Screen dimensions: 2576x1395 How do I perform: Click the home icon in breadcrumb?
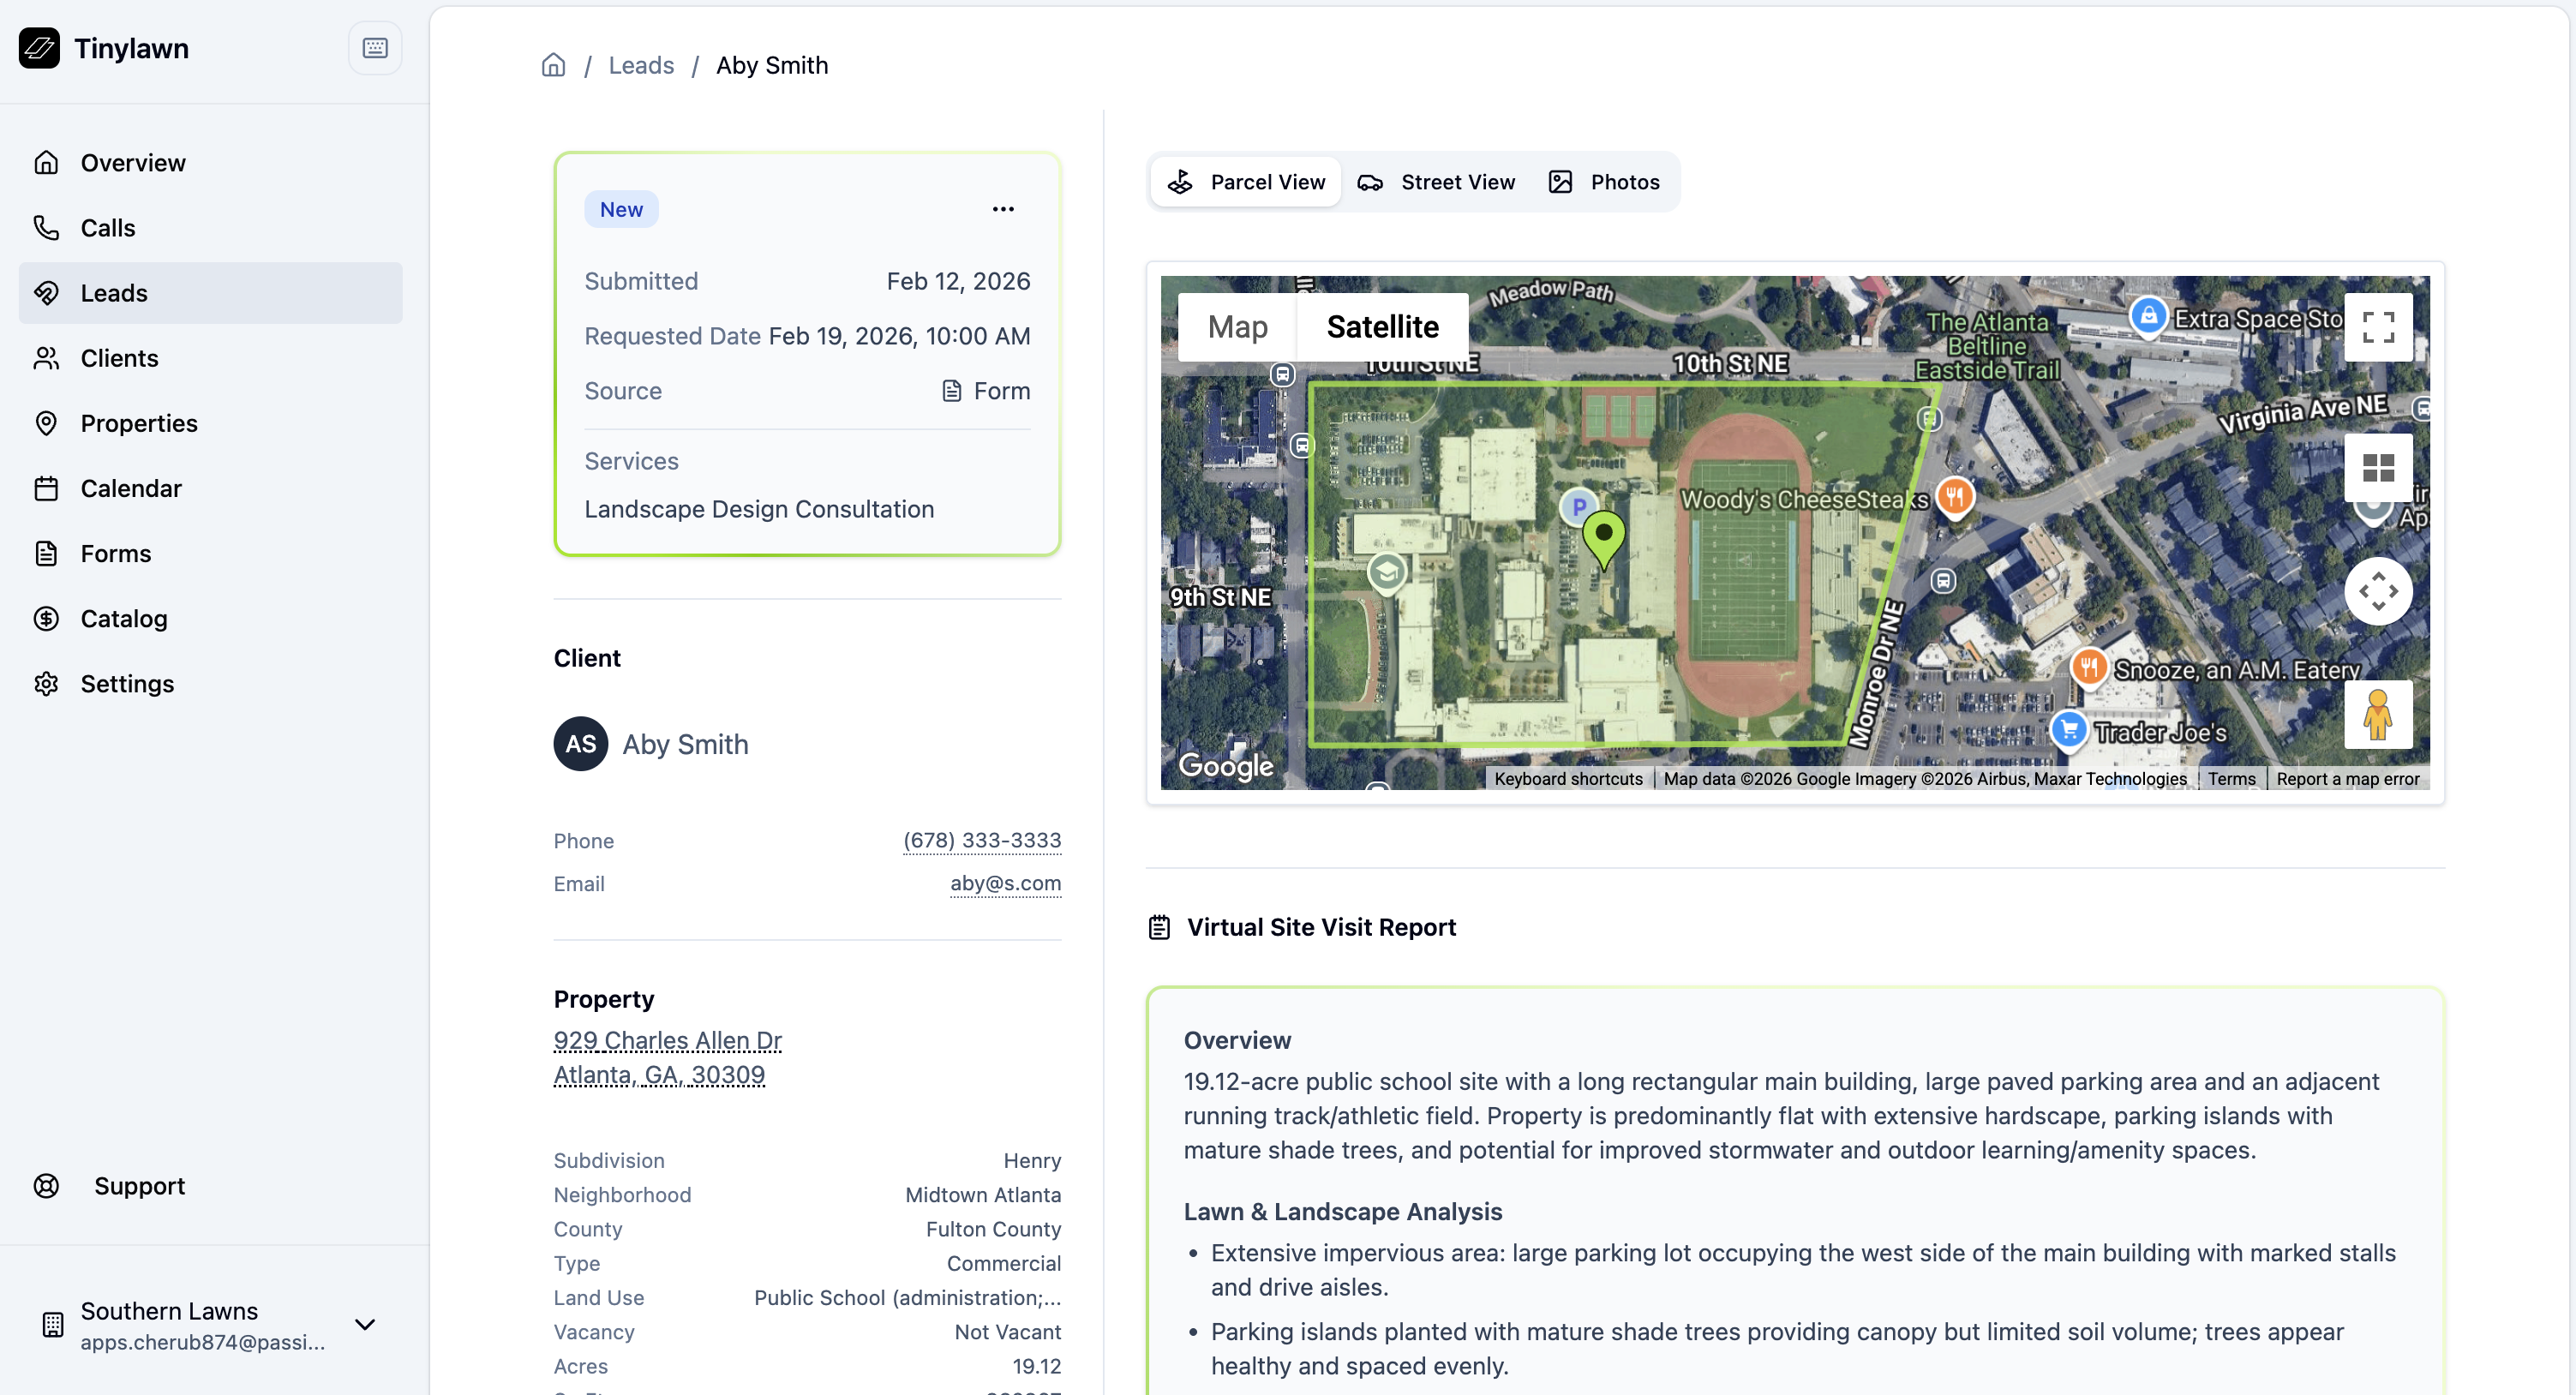click(553, 65)
